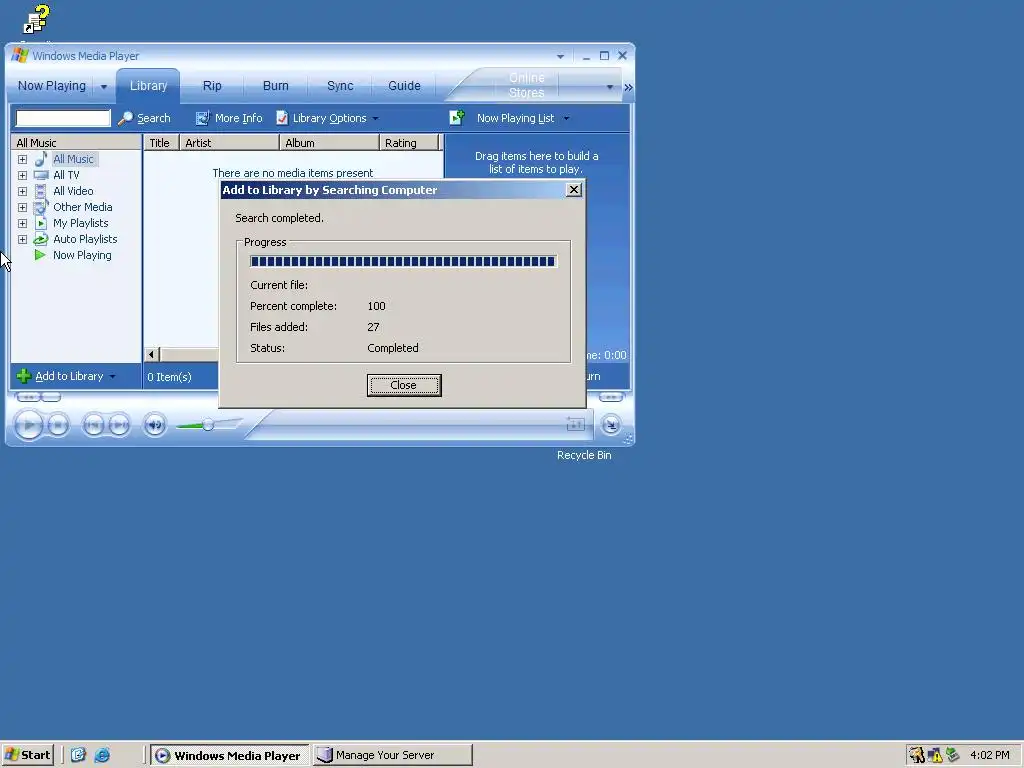Expand the Auto Playlists tree node
This screenshot has width=1024, height=768.
coord(22,239)
